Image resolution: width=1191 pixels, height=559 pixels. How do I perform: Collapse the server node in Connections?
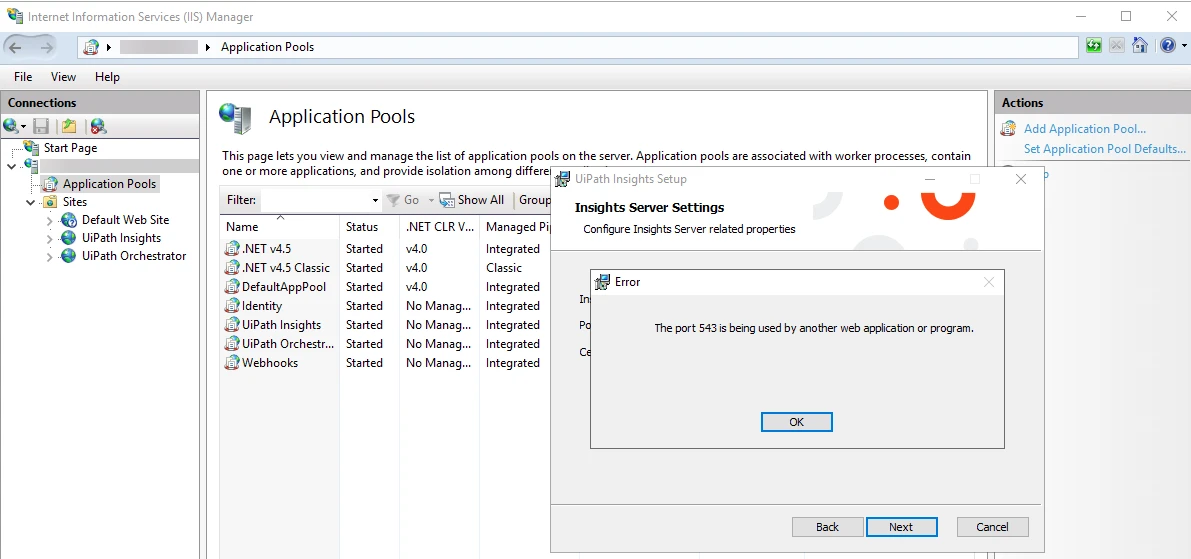click(x=11, y=166)
